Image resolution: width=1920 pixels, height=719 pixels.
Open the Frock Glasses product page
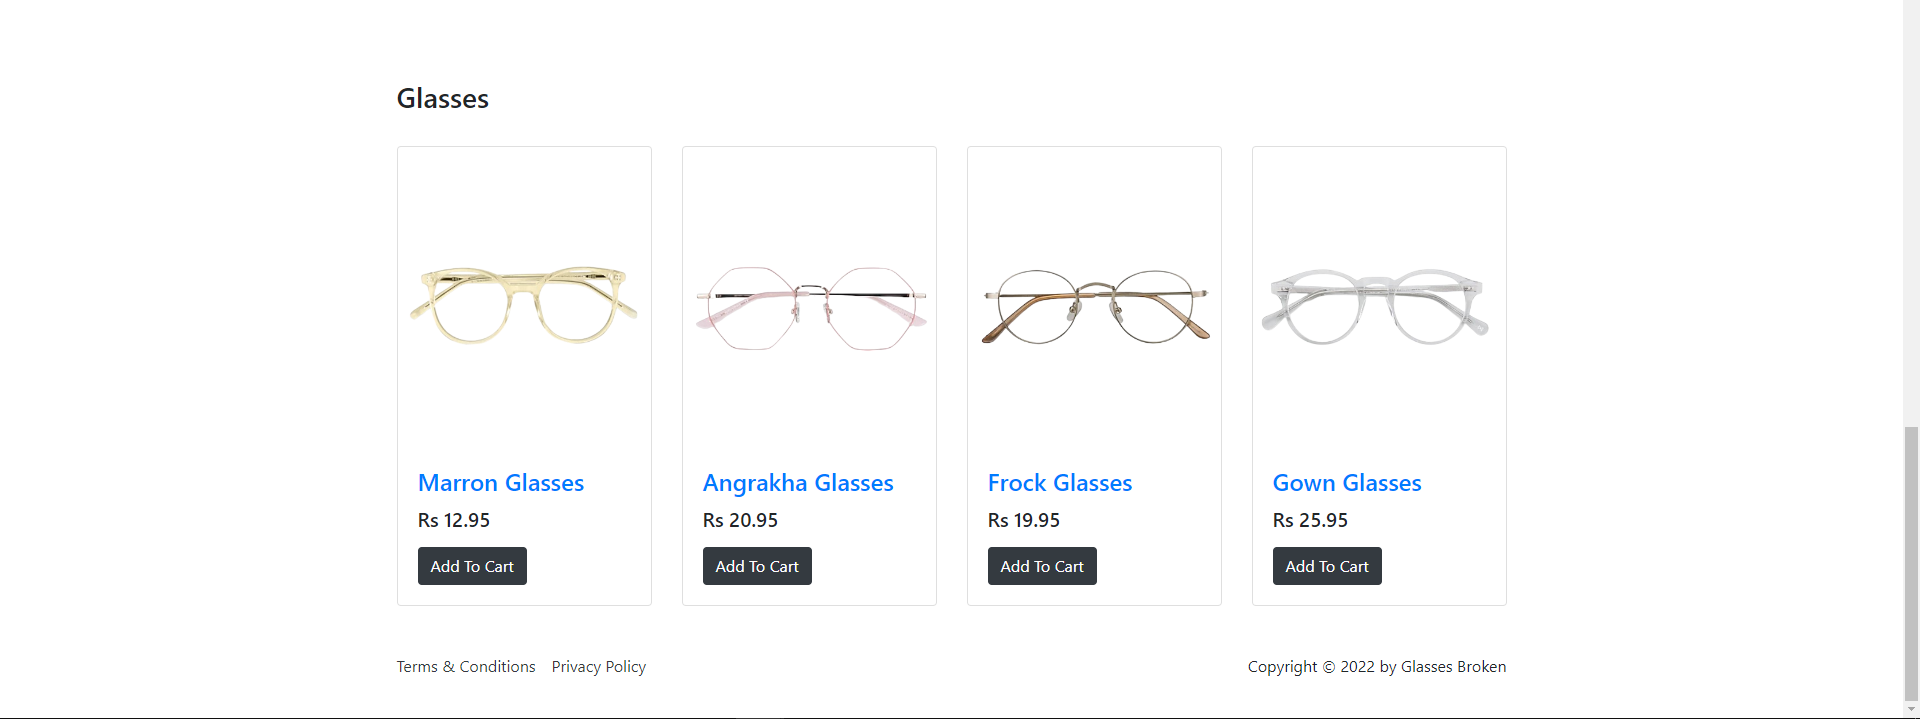click(1059, 483)
